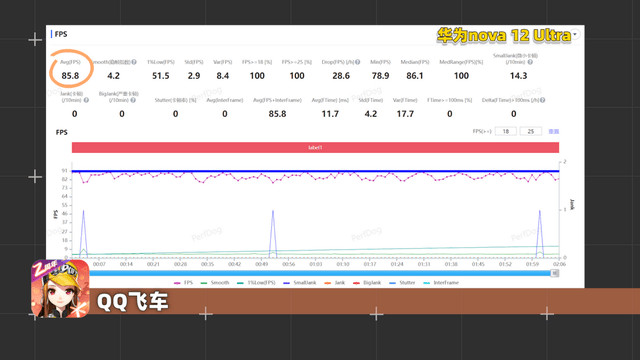Click help icon next to BigJank(/10min)
640x360 pixels.
tap(133, 100)
